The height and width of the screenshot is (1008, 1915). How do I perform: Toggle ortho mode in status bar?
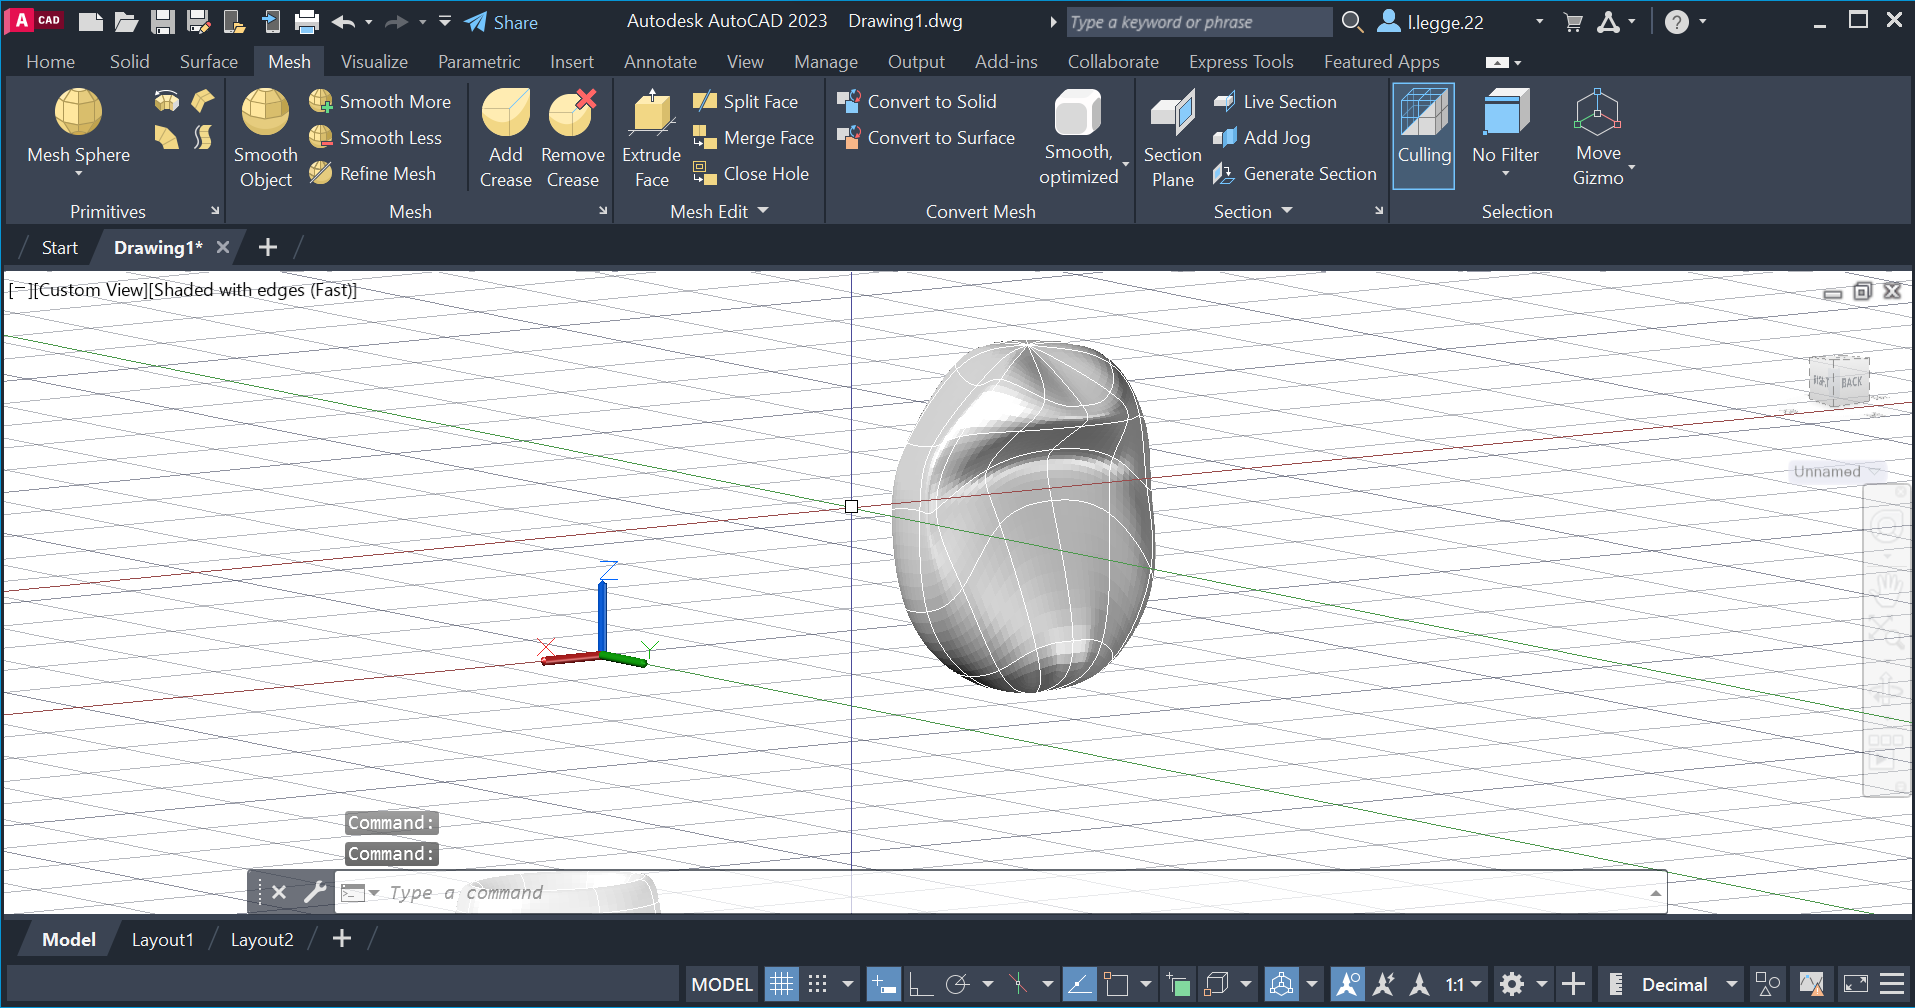point(920,984)
